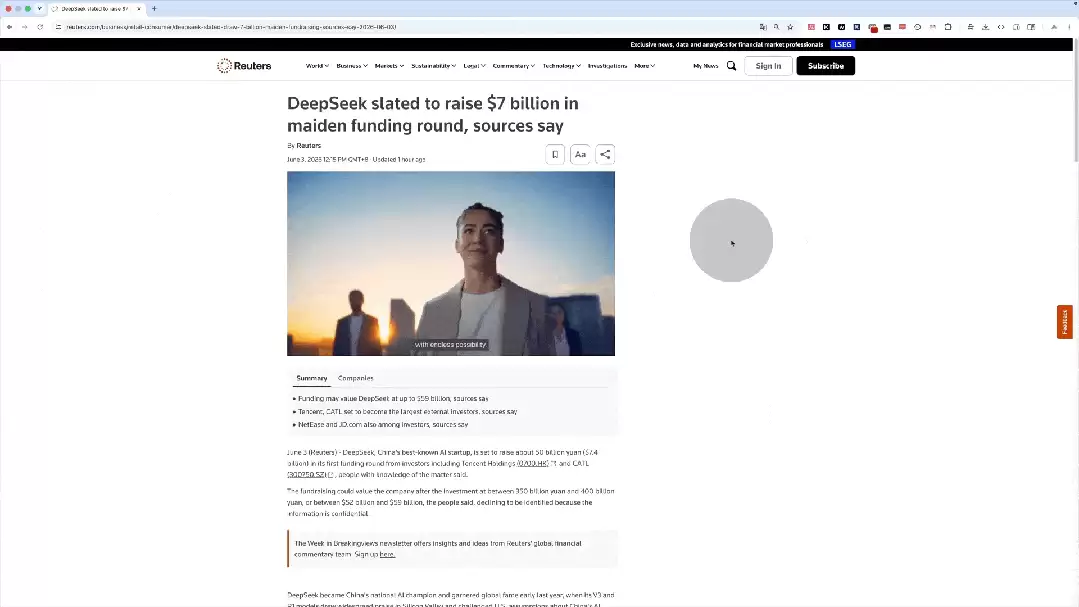The height and width of the screenshot is (607, 1079).
Task: Open the extensions puzzle icon
Action: (948, 27)
